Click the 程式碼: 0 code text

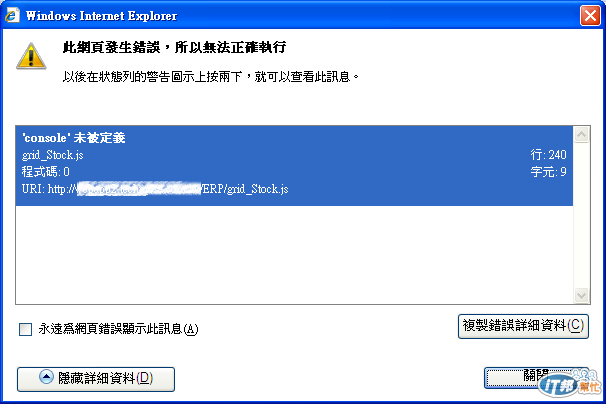pos(46,172)
